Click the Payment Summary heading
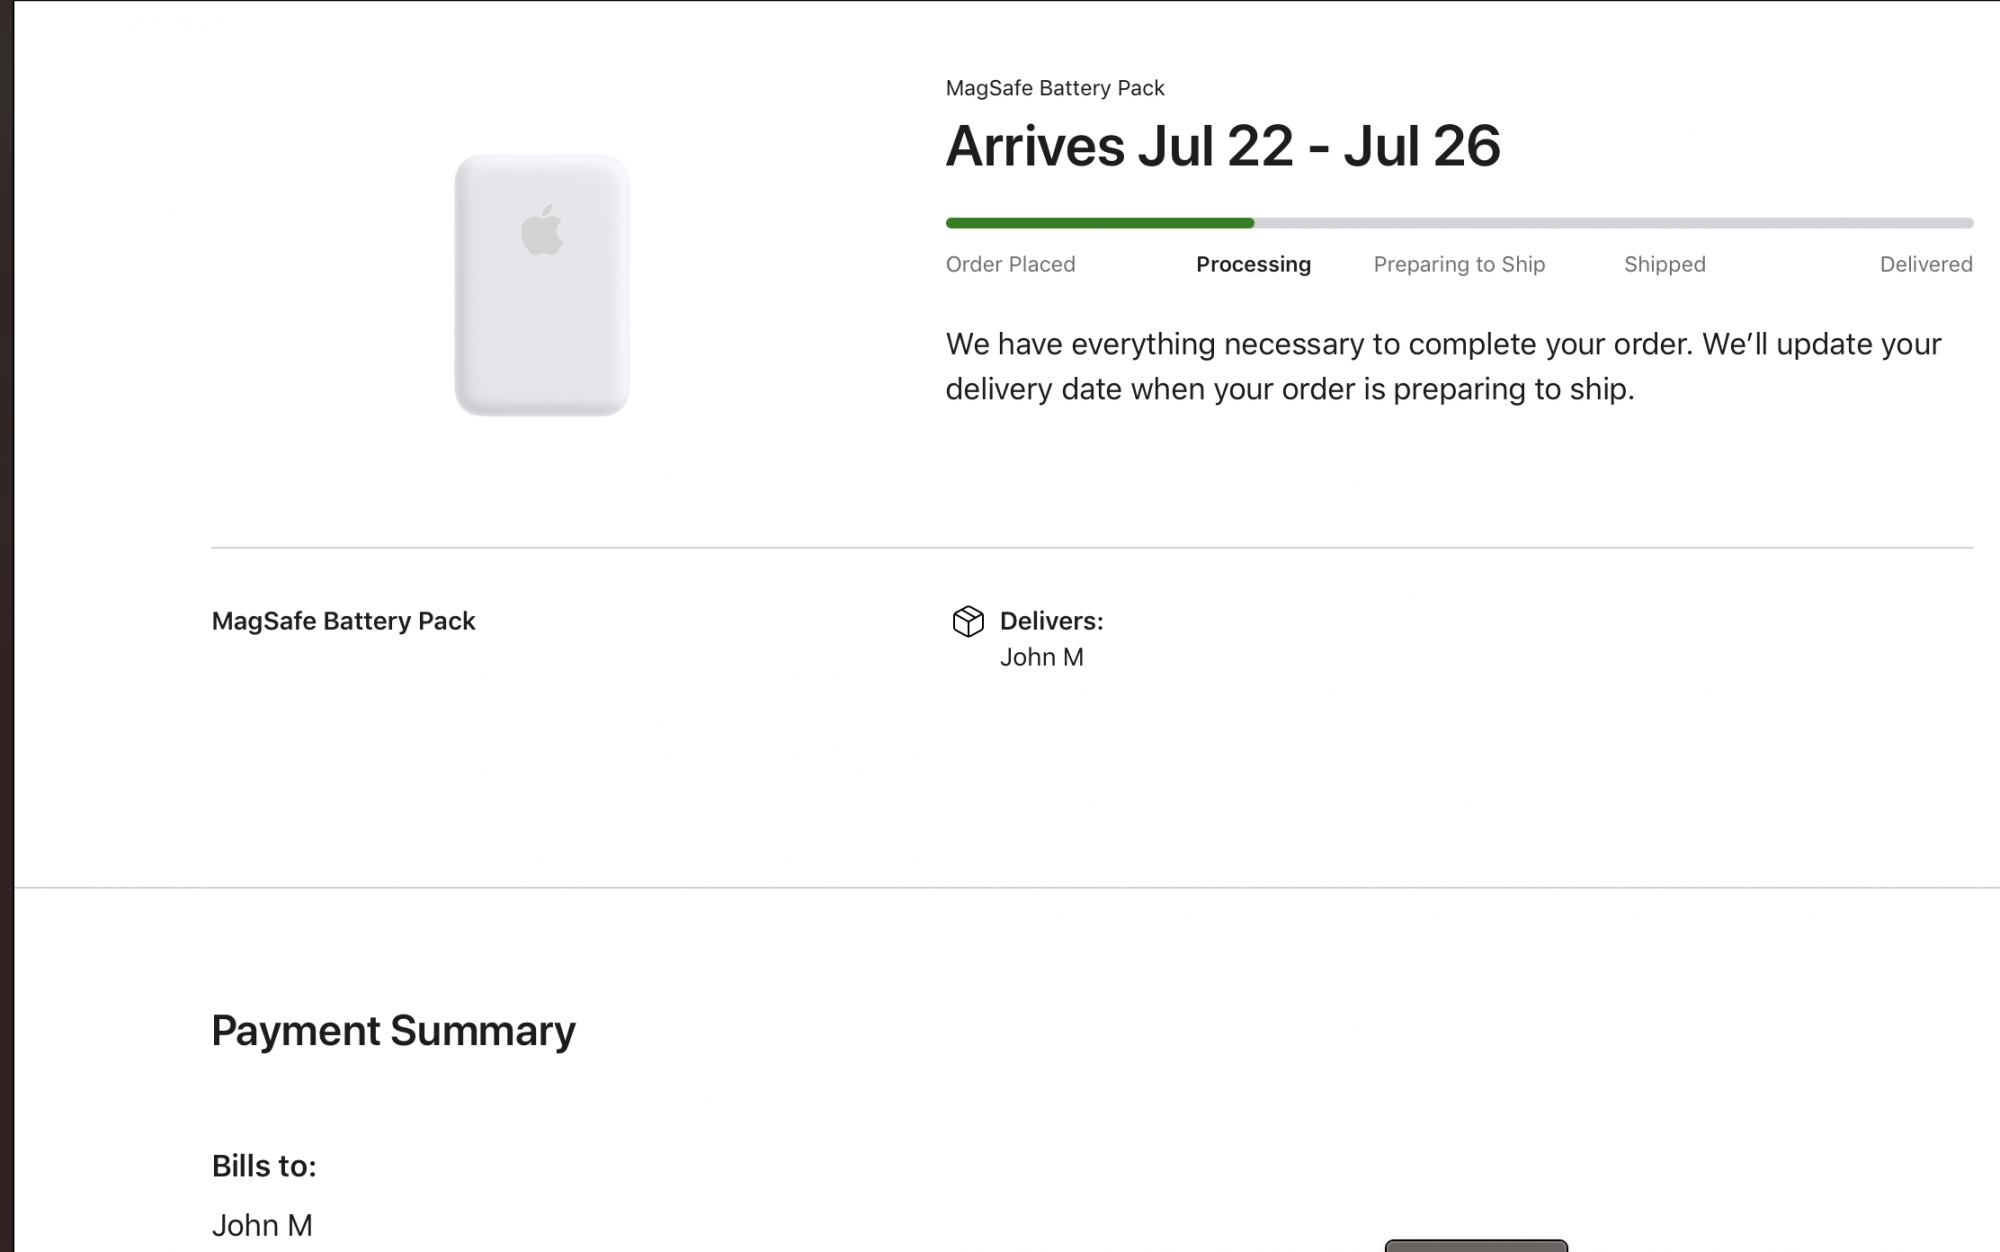Screen dimensions: 2000x1252 click(x=393, y=1030)
